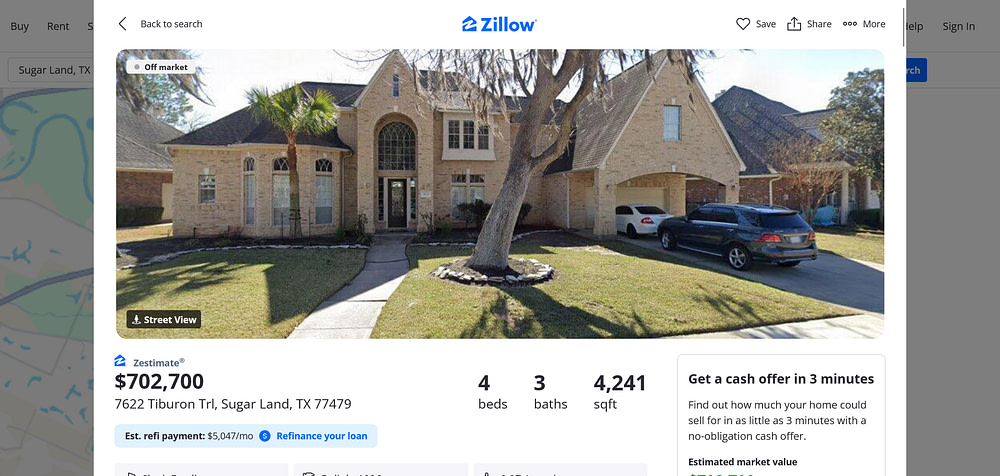1000x476 pixels.
Task: Click the Share upload icon
Action: pos(794,24)
